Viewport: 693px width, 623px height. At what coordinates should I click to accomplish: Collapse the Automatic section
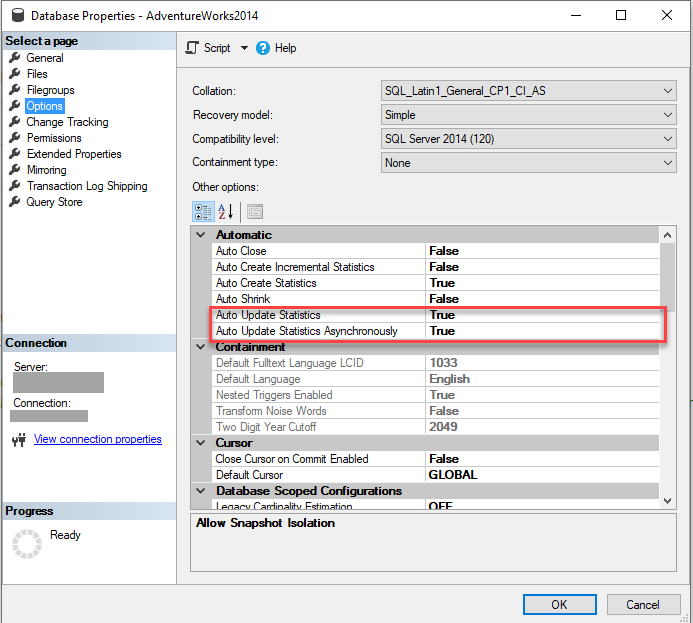[201, 235]
